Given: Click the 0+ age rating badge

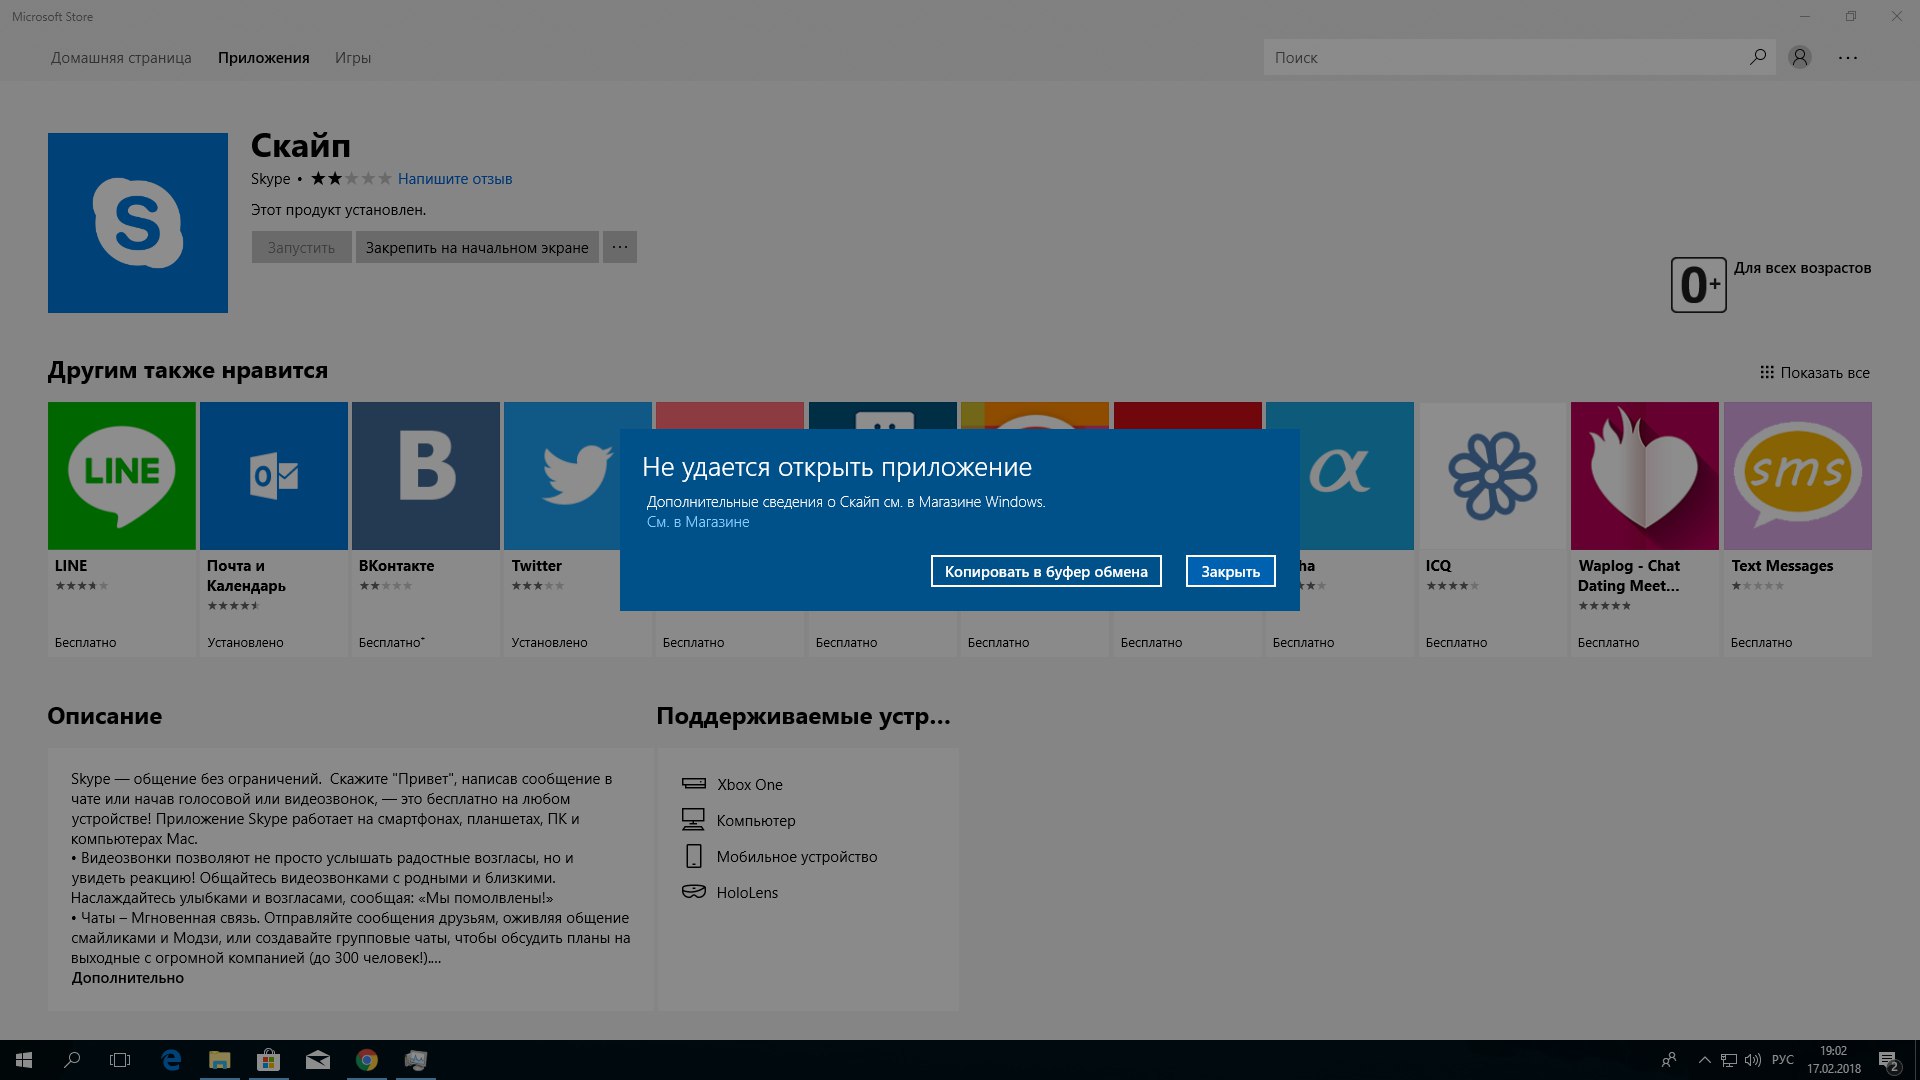Looking at the screenshot, I should (1698, 285).
